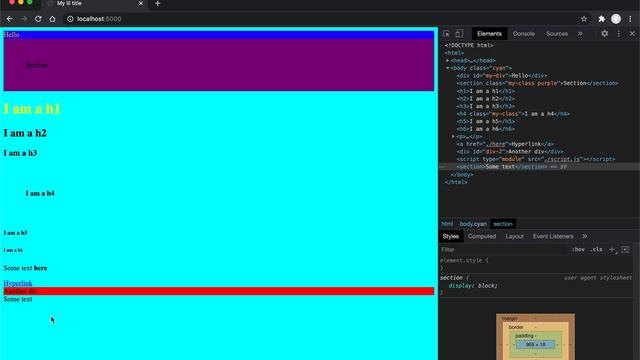Screen dimensions: 640x360
Task: Toggle the .cls element classes panel
Action: [596, 249]
